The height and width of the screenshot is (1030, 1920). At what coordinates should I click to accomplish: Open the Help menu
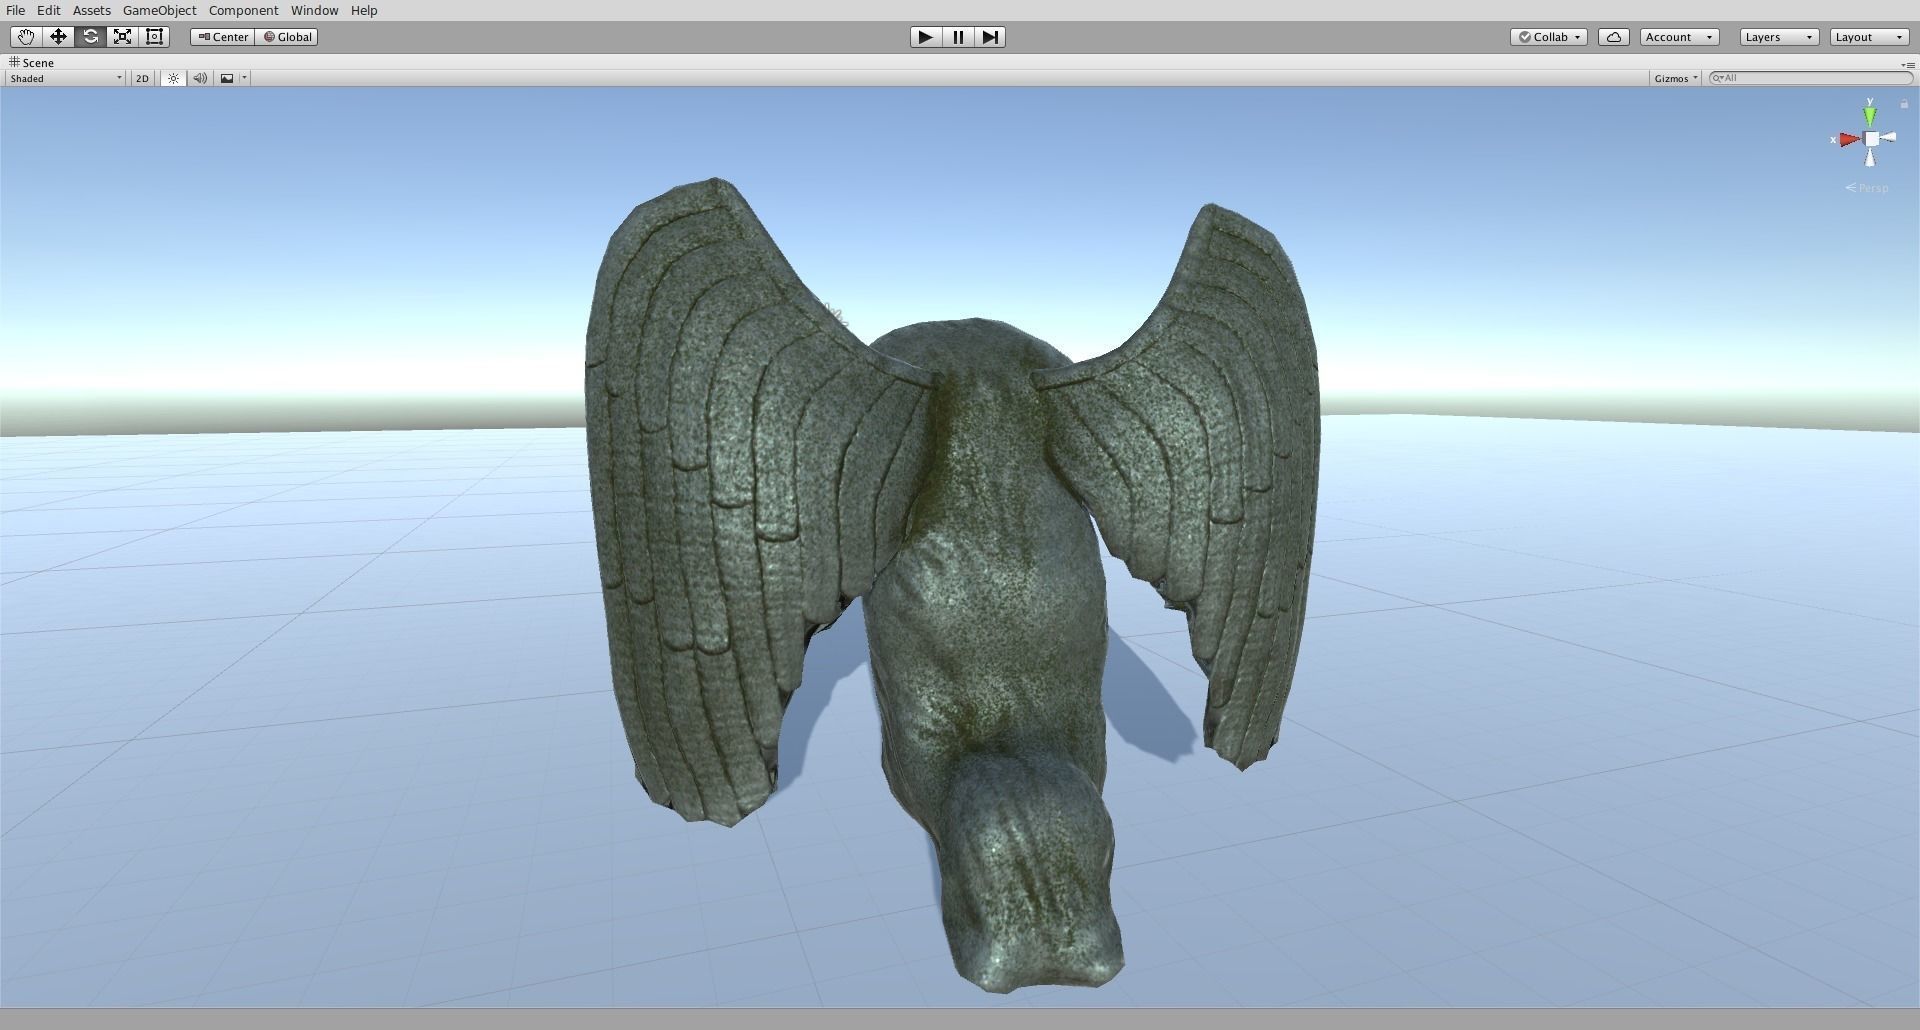tap(364, 10)
